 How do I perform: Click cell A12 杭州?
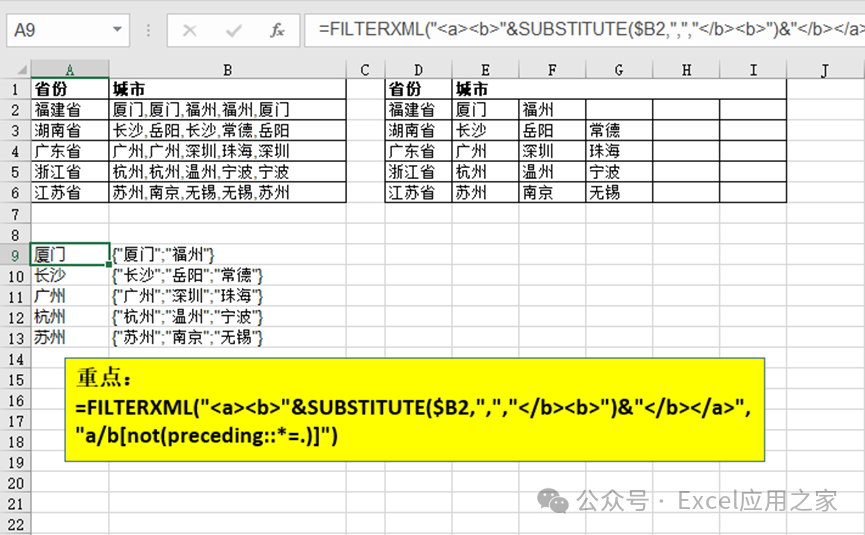pyautogui.click(x=70, y=317)
